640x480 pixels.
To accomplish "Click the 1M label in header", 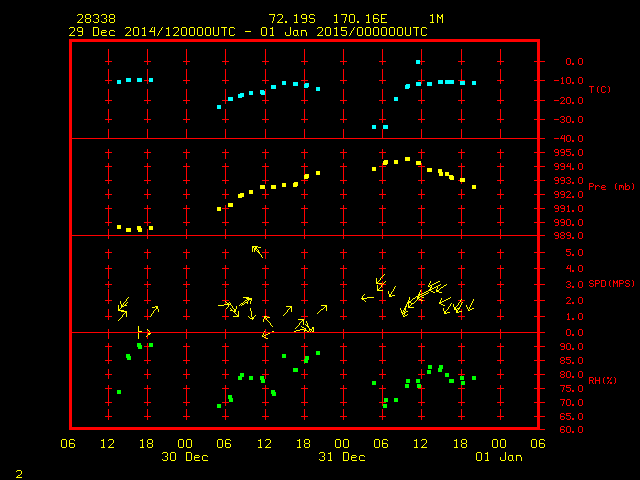I will click(436, 19).
